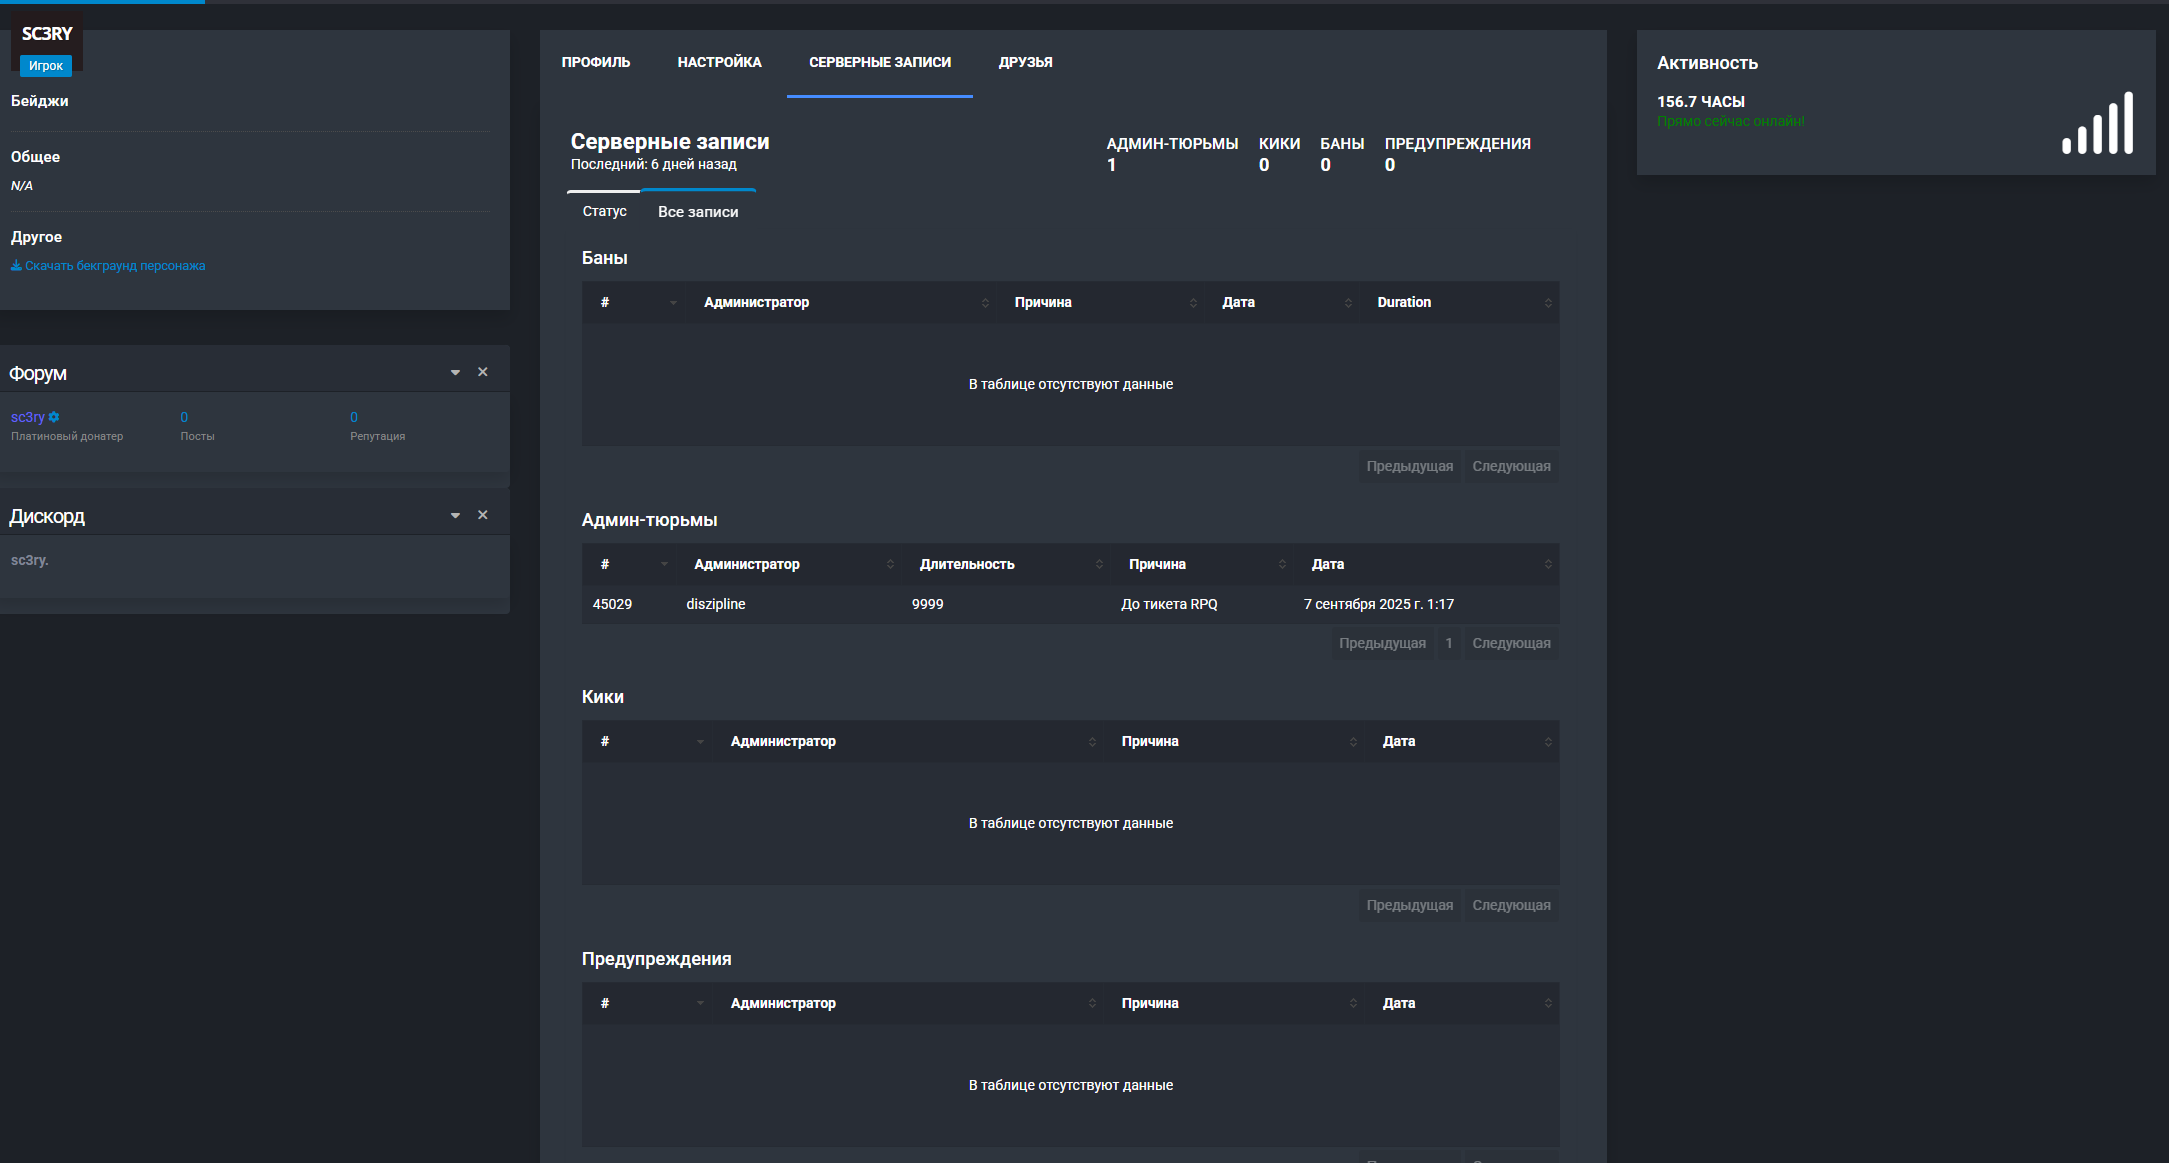
Task: Click the reason До тикета RPQ
Action: pyautogui.click(x=1169, y=604)
